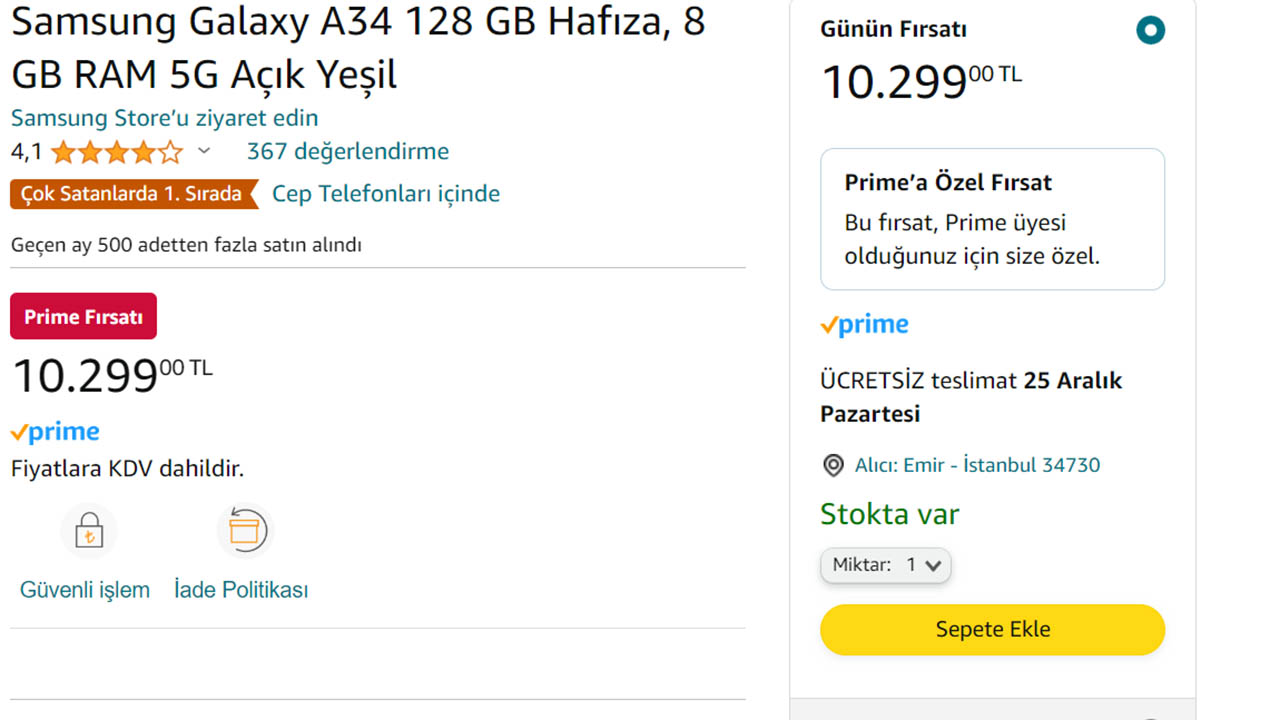Click the orange star rating icons
1280x720 pixels.
click(x=117, y=152)
